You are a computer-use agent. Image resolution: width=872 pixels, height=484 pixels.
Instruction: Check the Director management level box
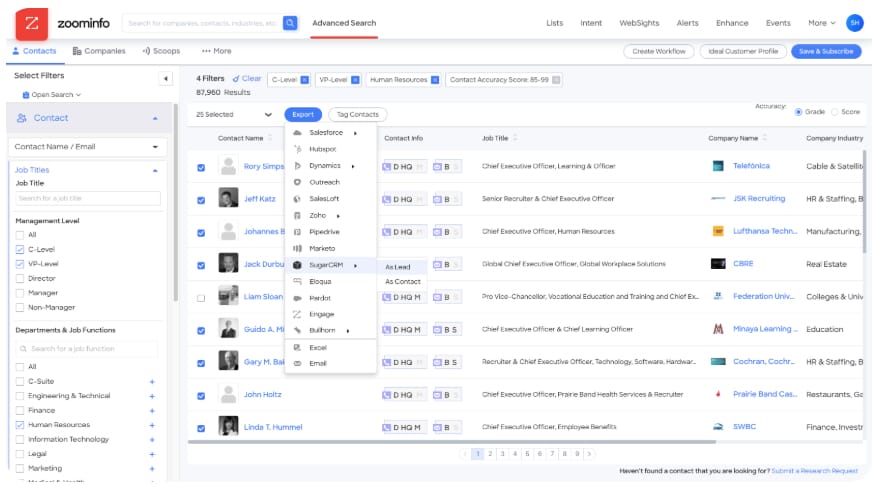pos(20,278)
